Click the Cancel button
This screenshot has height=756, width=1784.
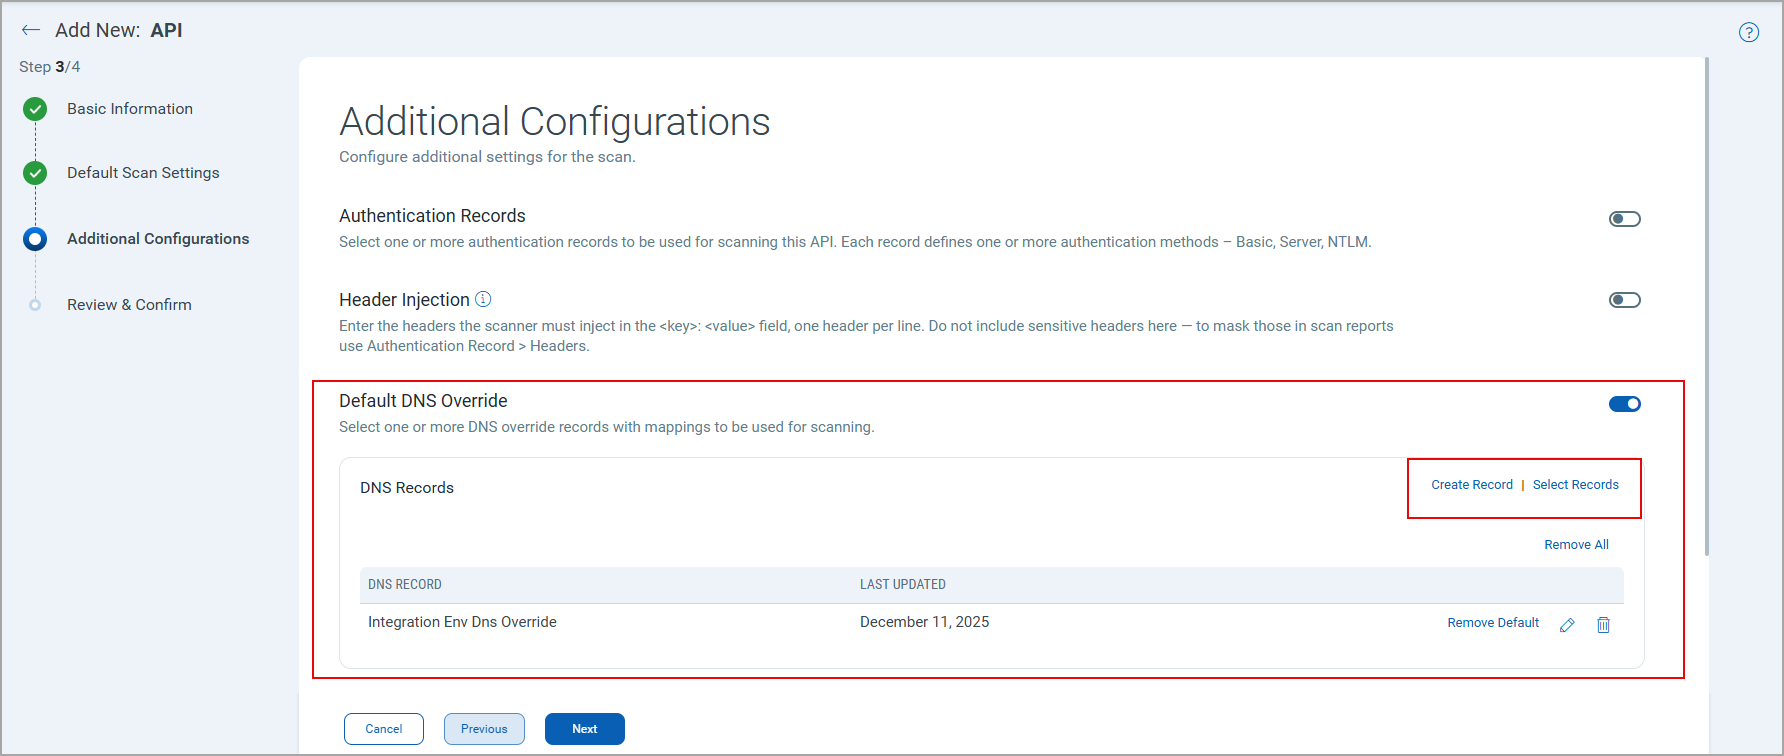coord(384,729)
